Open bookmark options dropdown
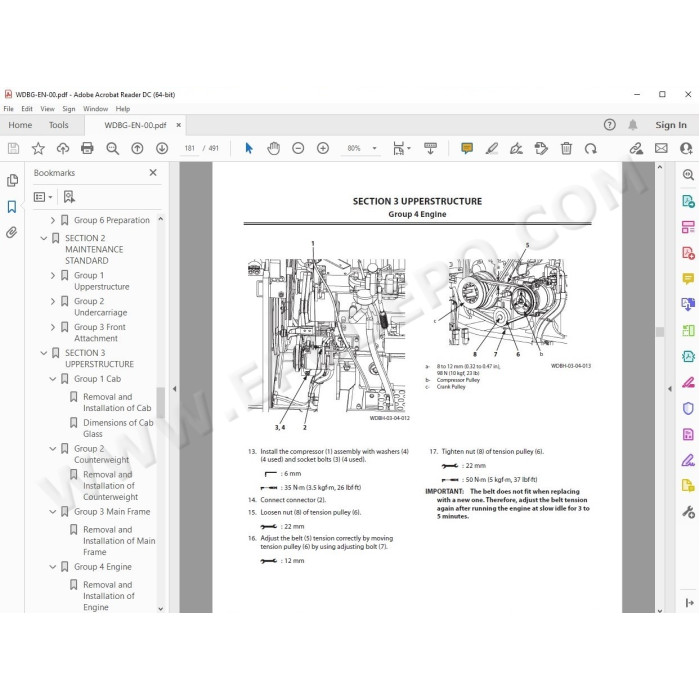Viewport: 700px width, 700px height. pos(43,197)
